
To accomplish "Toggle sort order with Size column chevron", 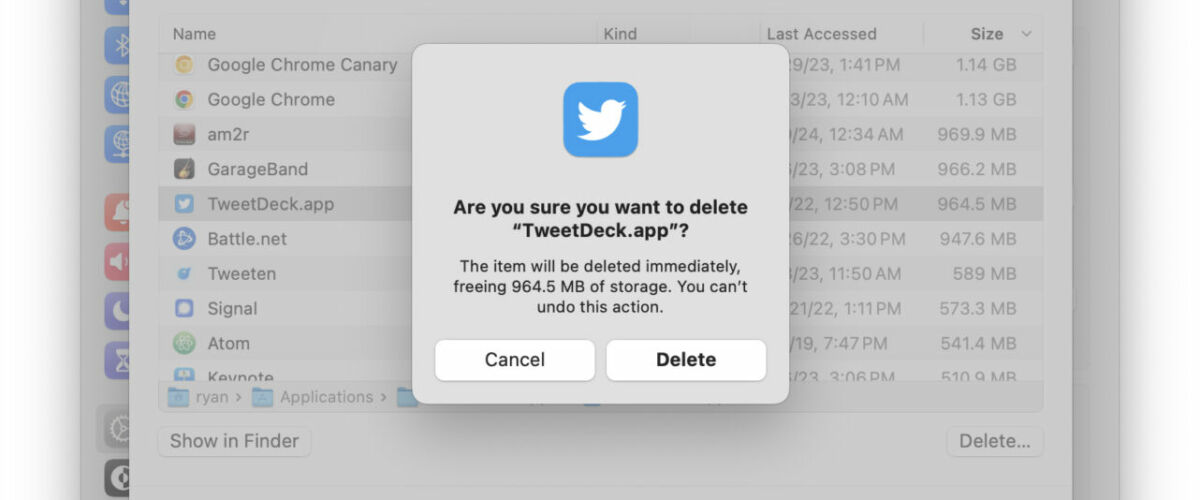I will (x=1026, y=34).
